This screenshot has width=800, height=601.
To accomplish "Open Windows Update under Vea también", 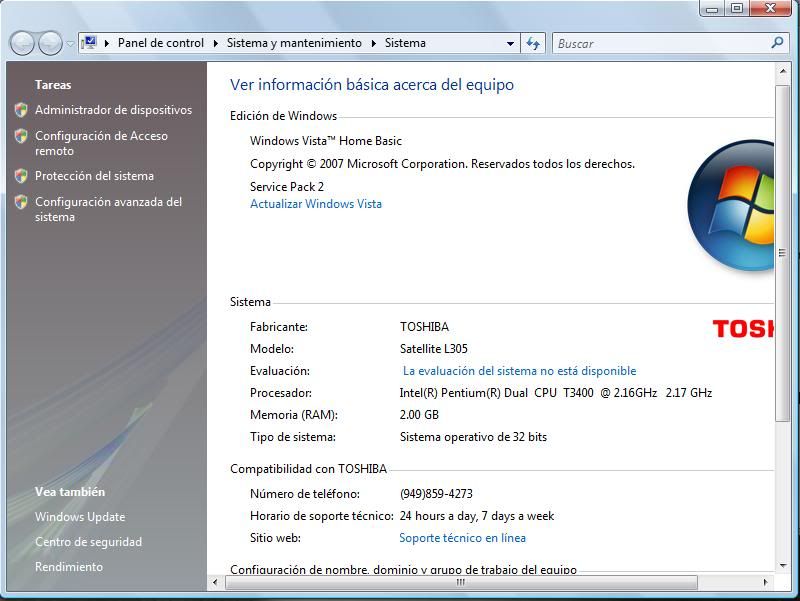I will tap(80, 517).
